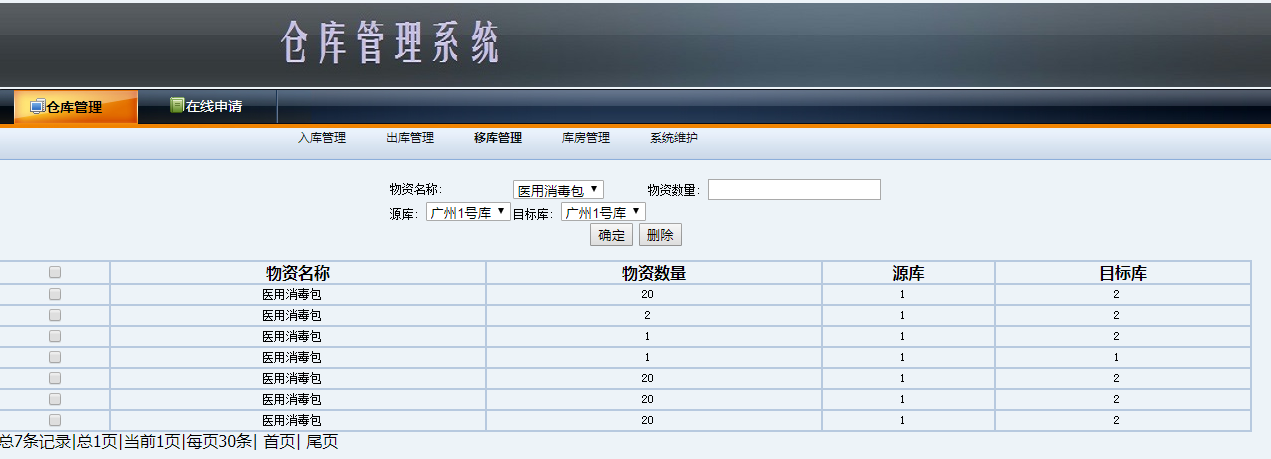
Task: Expand the 物资名称 dropdown showing 医用消毒包
Action: tap(558, 190)
